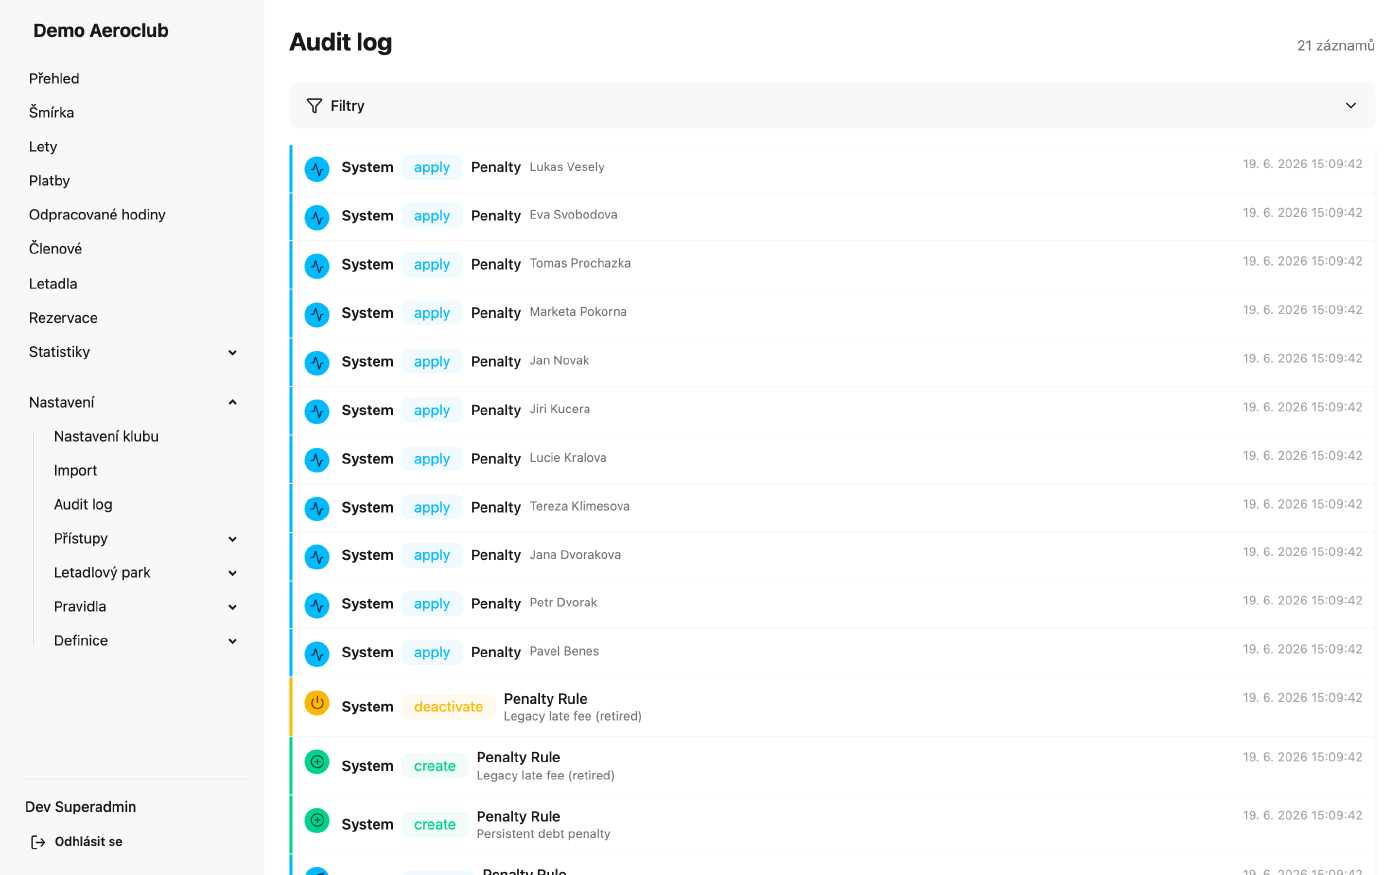Click the activity icon in Pavel Benes row
This screenshot has width=1400, height=875.
(317, 653)
